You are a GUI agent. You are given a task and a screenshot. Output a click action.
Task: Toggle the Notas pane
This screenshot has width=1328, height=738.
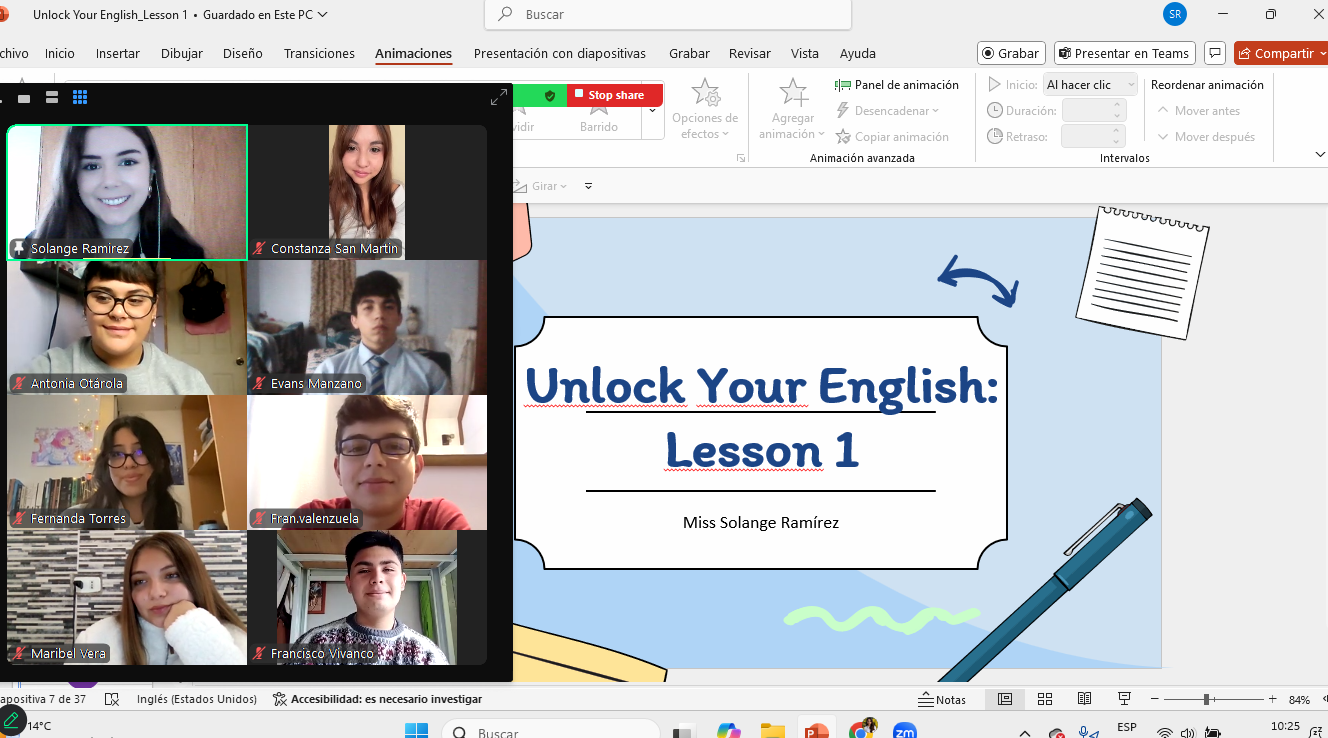941,699
